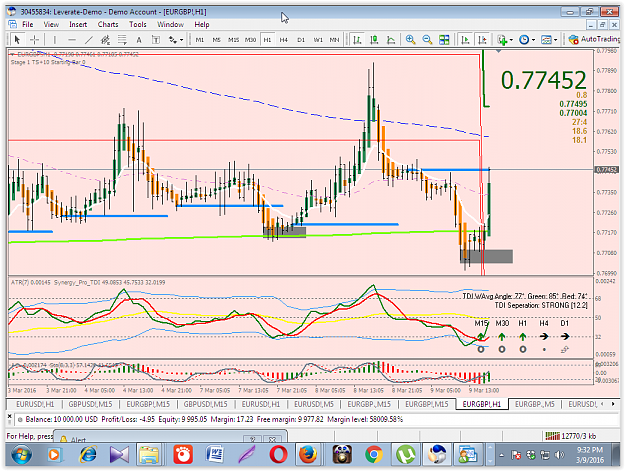This screenshot has height=471, width=625.
Task: Switch to the EURGBP.,M5 chart tab
Action: [x=535, y=404]
